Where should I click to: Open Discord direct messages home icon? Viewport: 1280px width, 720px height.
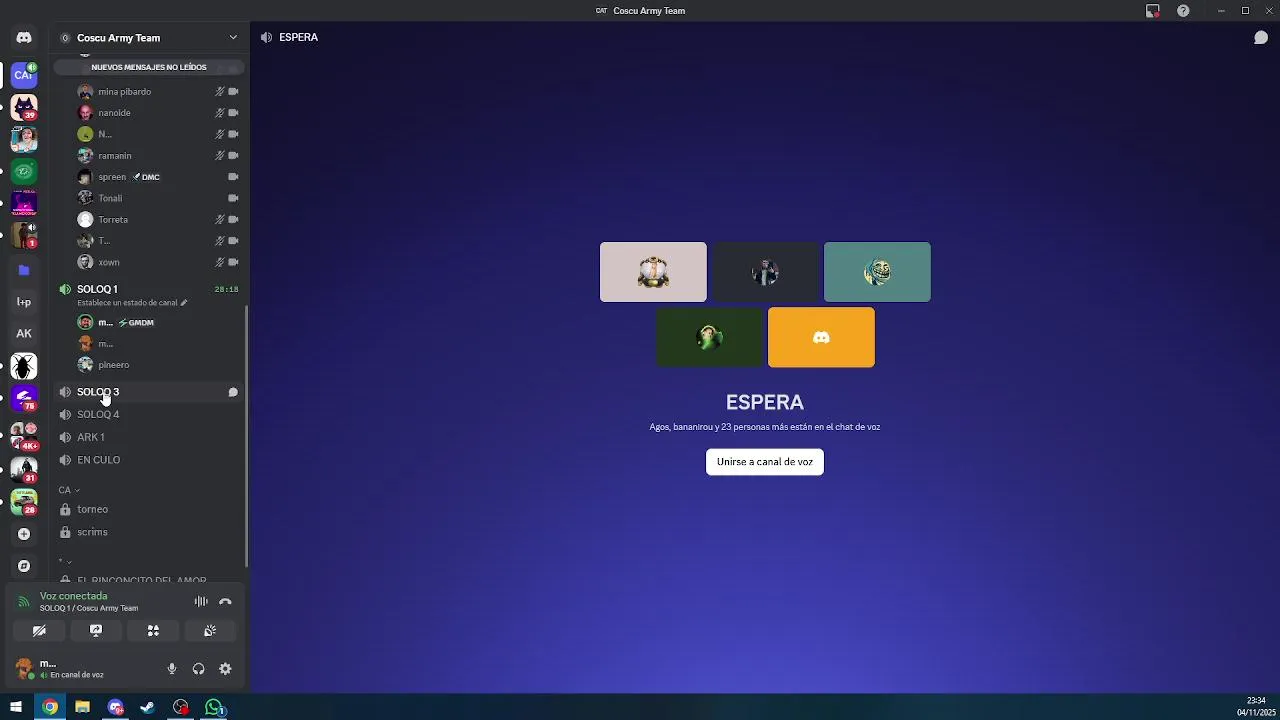click(24, 38)
